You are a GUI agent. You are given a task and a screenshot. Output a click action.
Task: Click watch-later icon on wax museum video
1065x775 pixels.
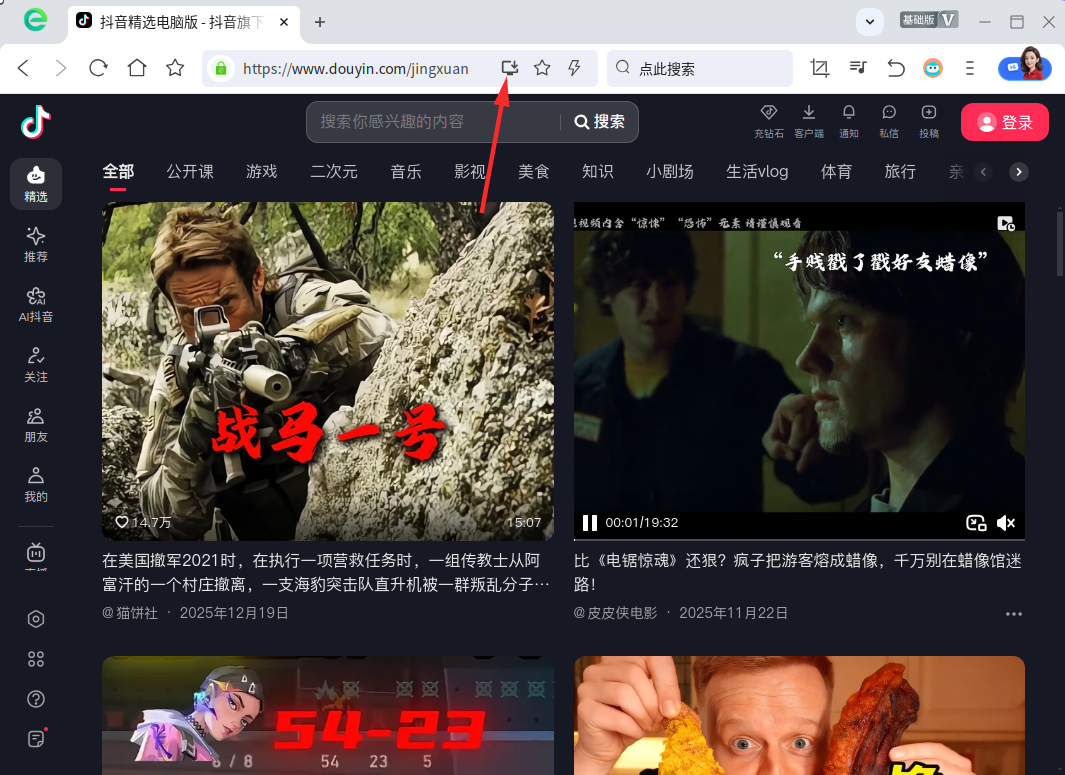tap(1006, 223)
